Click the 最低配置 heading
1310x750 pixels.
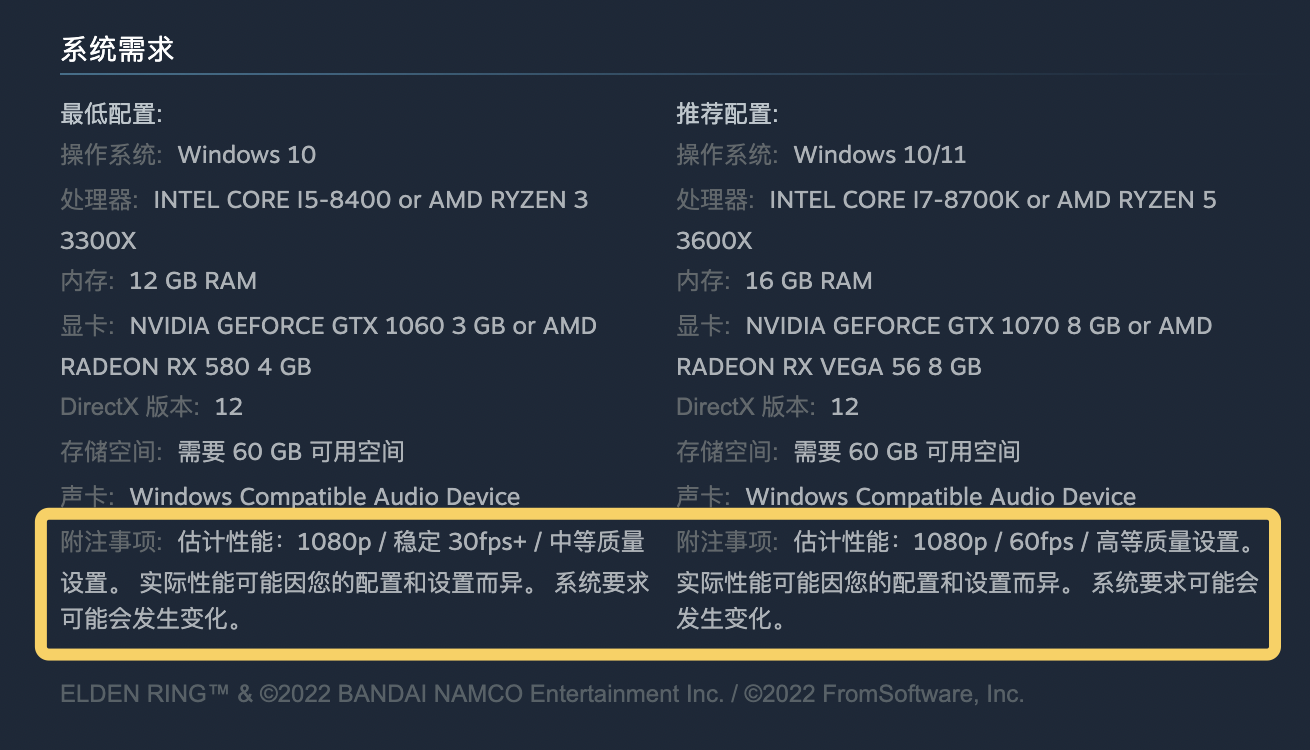[111, 114]
